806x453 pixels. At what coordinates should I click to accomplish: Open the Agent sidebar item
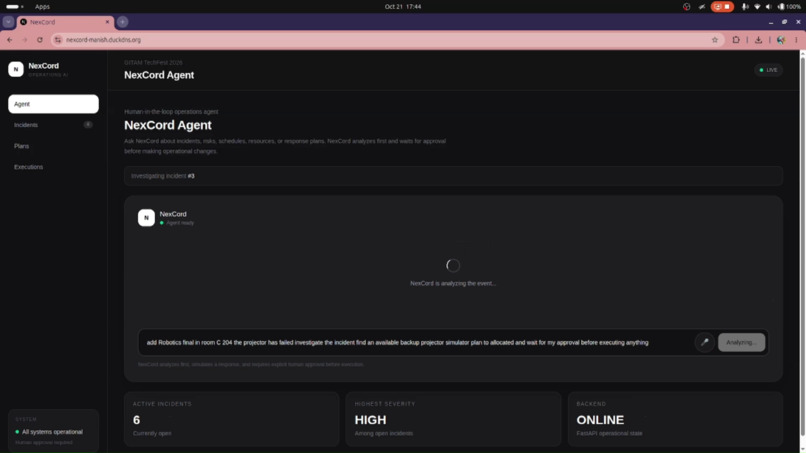point(53,104)
